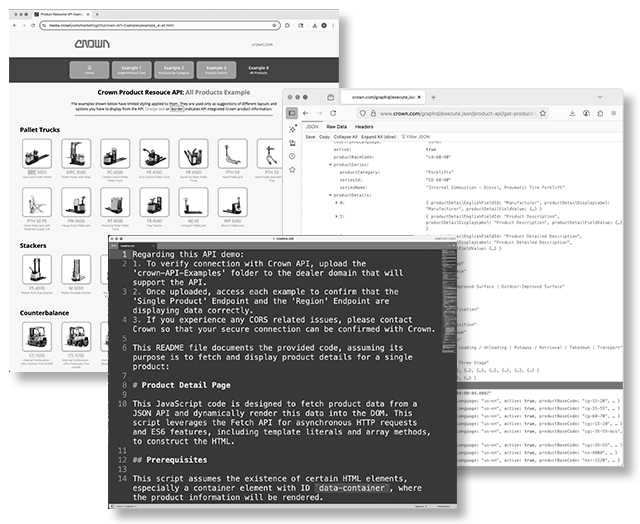The height and width of the screenshot is (524, 640).
Task: Click the Firefox URL bar showing www.crown.com
Action: coord(453,113)
